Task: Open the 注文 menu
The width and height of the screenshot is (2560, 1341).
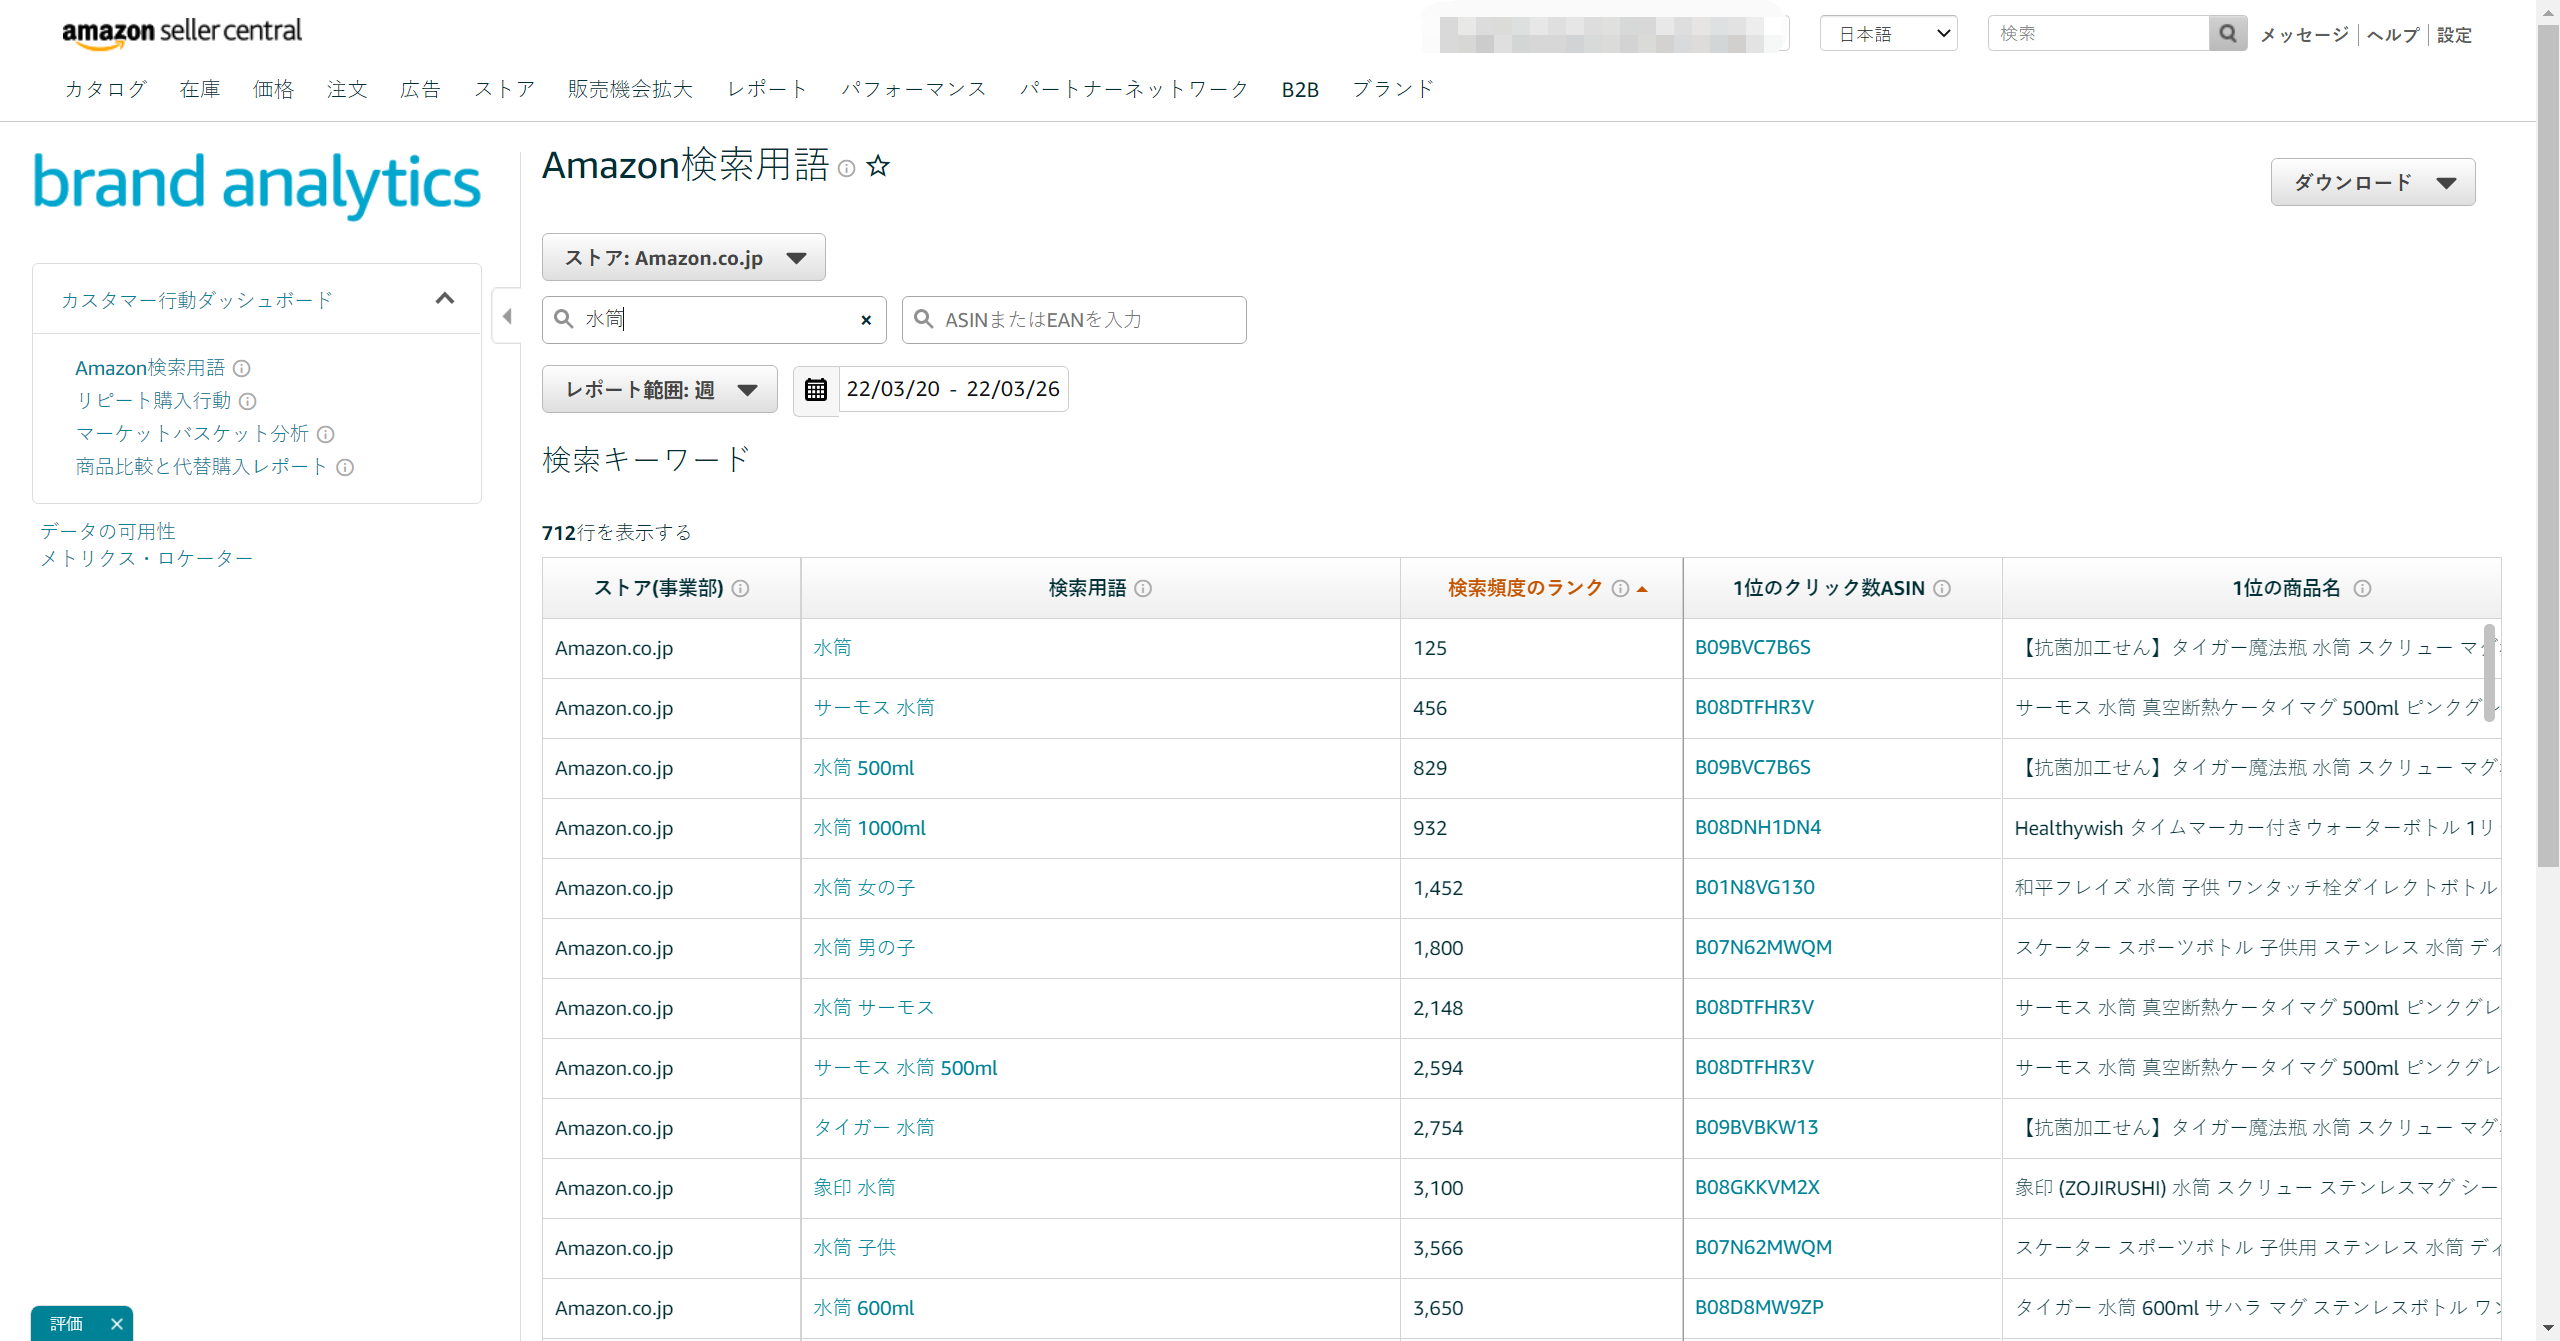Action: pos(347,89)
